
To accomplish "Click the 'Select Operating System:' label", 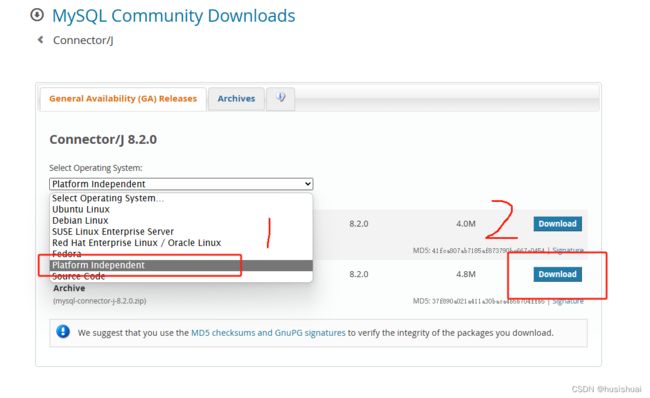I will click(x=96, y=168).
